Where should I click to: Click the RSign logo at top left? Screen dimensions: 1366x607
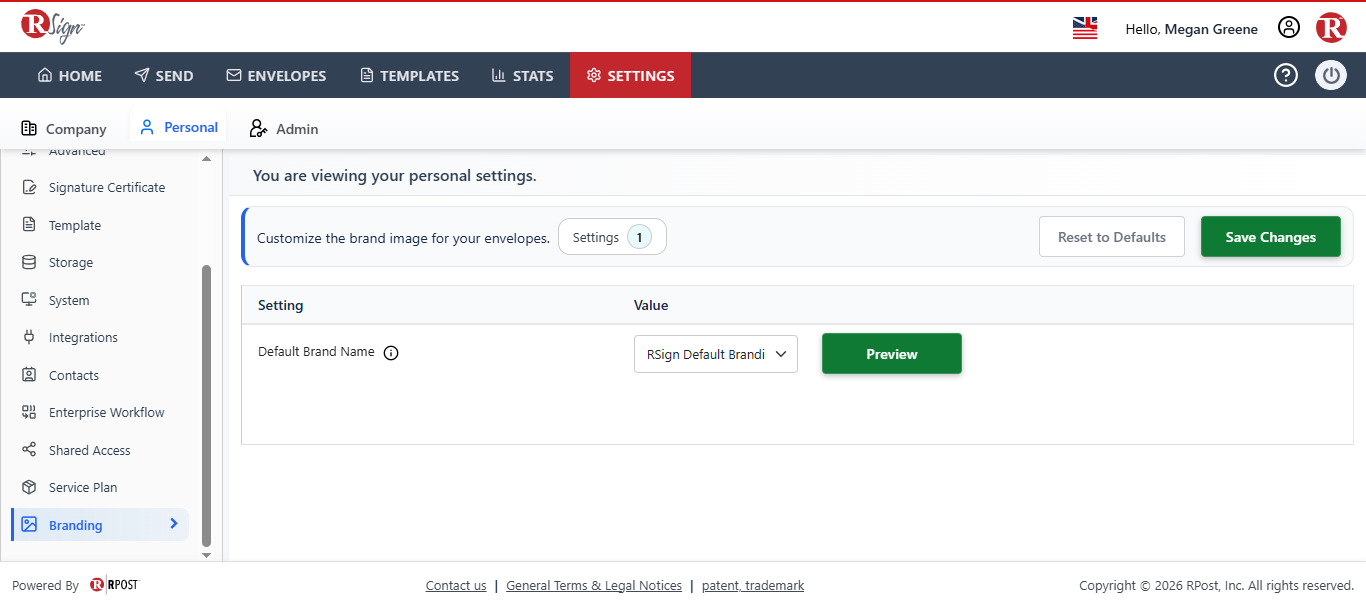click(x=52, y=26)
